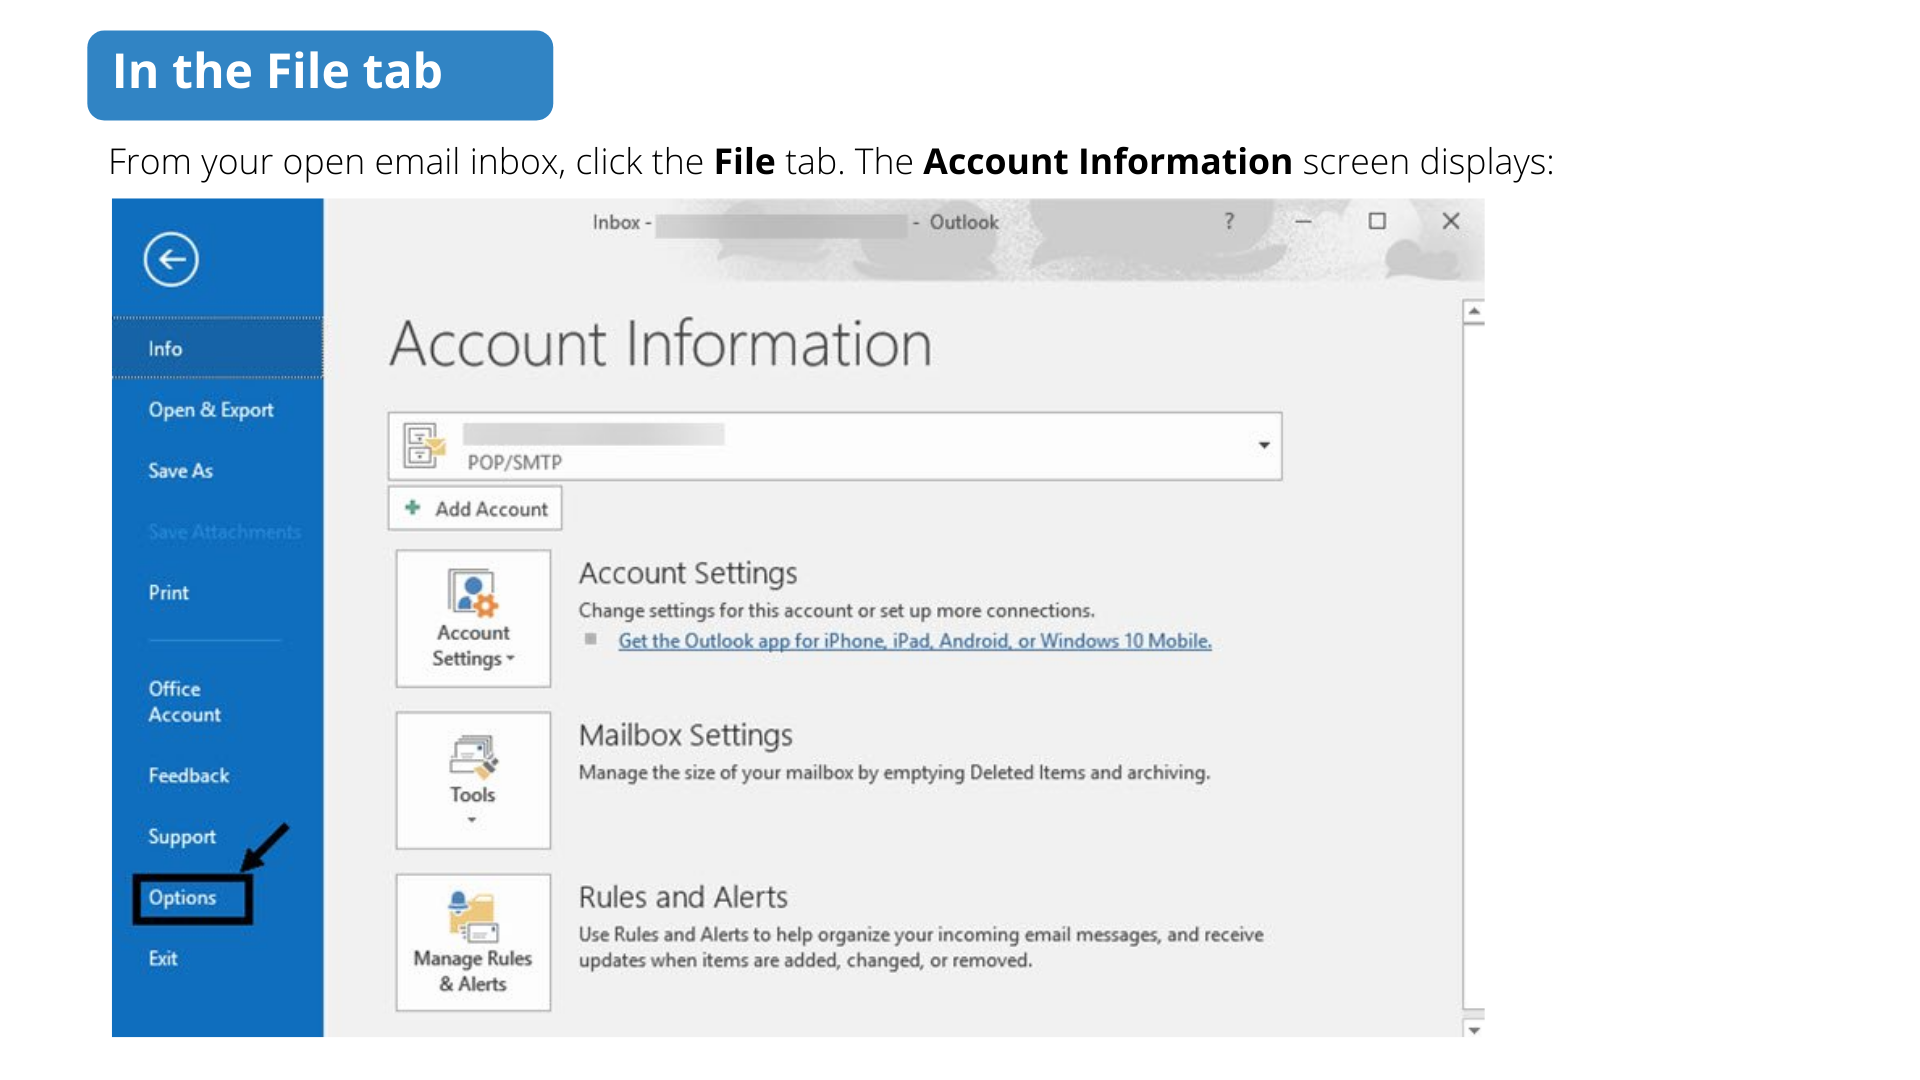Click the help question mark icon
The image size is (1920, 1080).
1229,221
